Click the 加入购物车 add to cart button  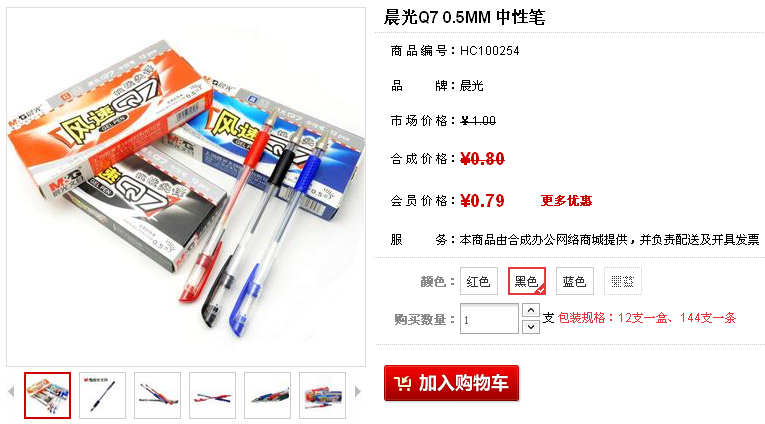point(451,383)
